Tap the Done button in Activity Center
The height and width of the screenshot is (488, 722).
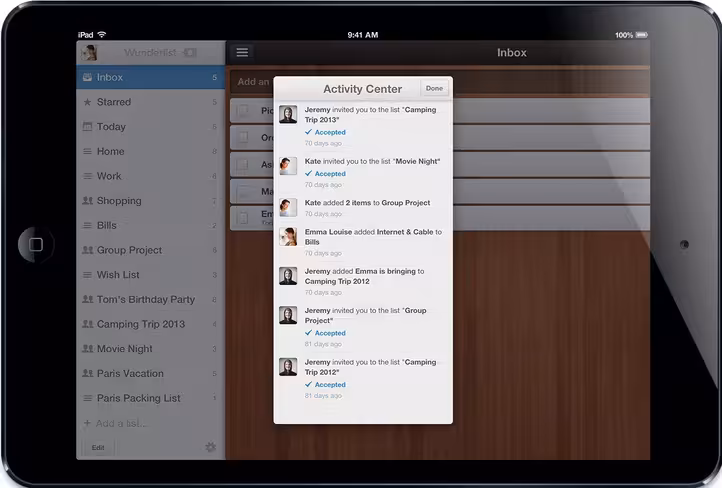434,88
